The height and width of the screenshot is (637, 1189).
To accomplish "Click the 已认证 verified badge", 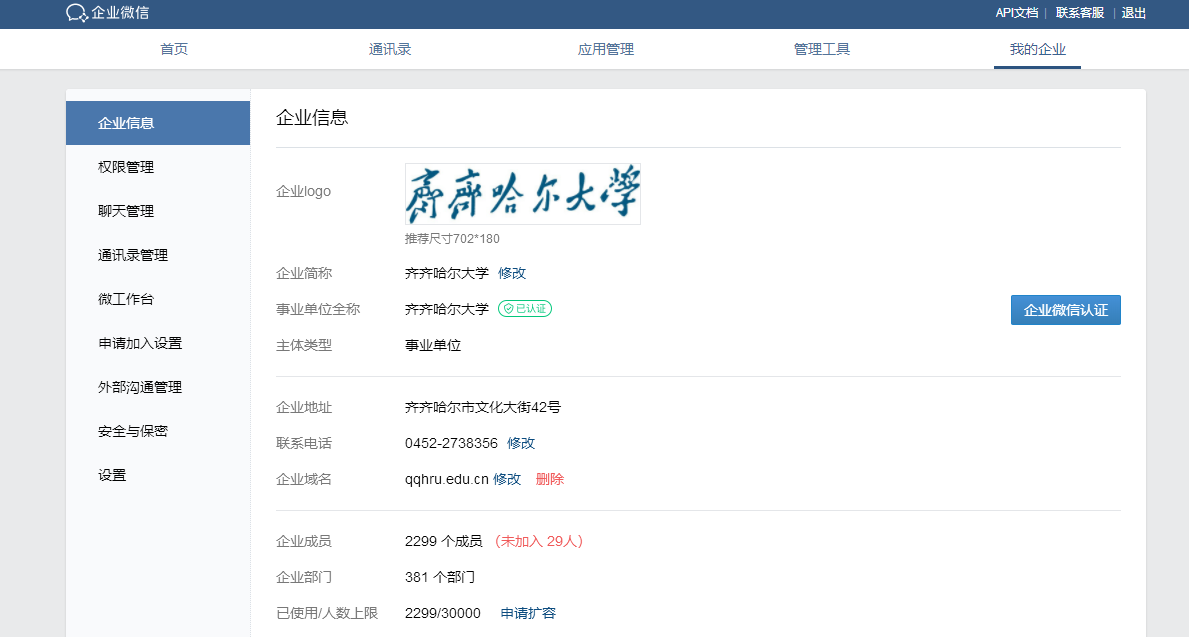I will click(x=525, y=309).
